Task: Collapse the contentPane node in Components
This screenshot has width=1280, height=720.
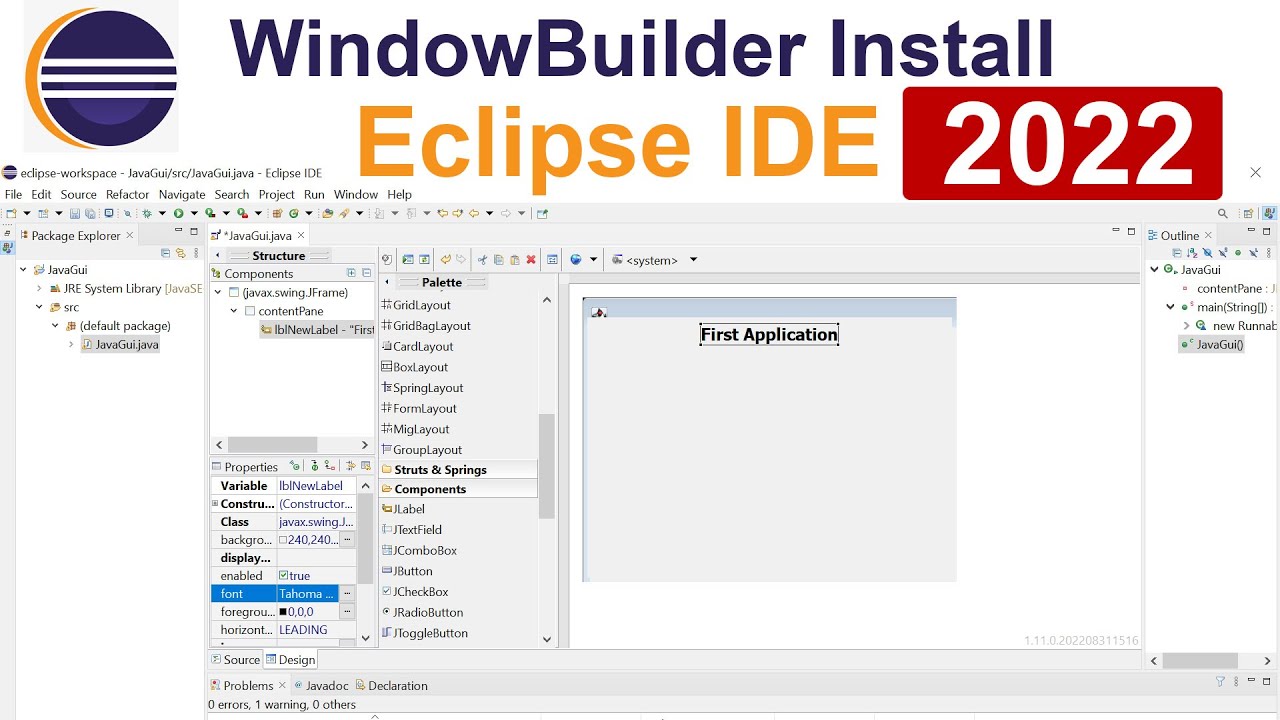Action: 234,311
